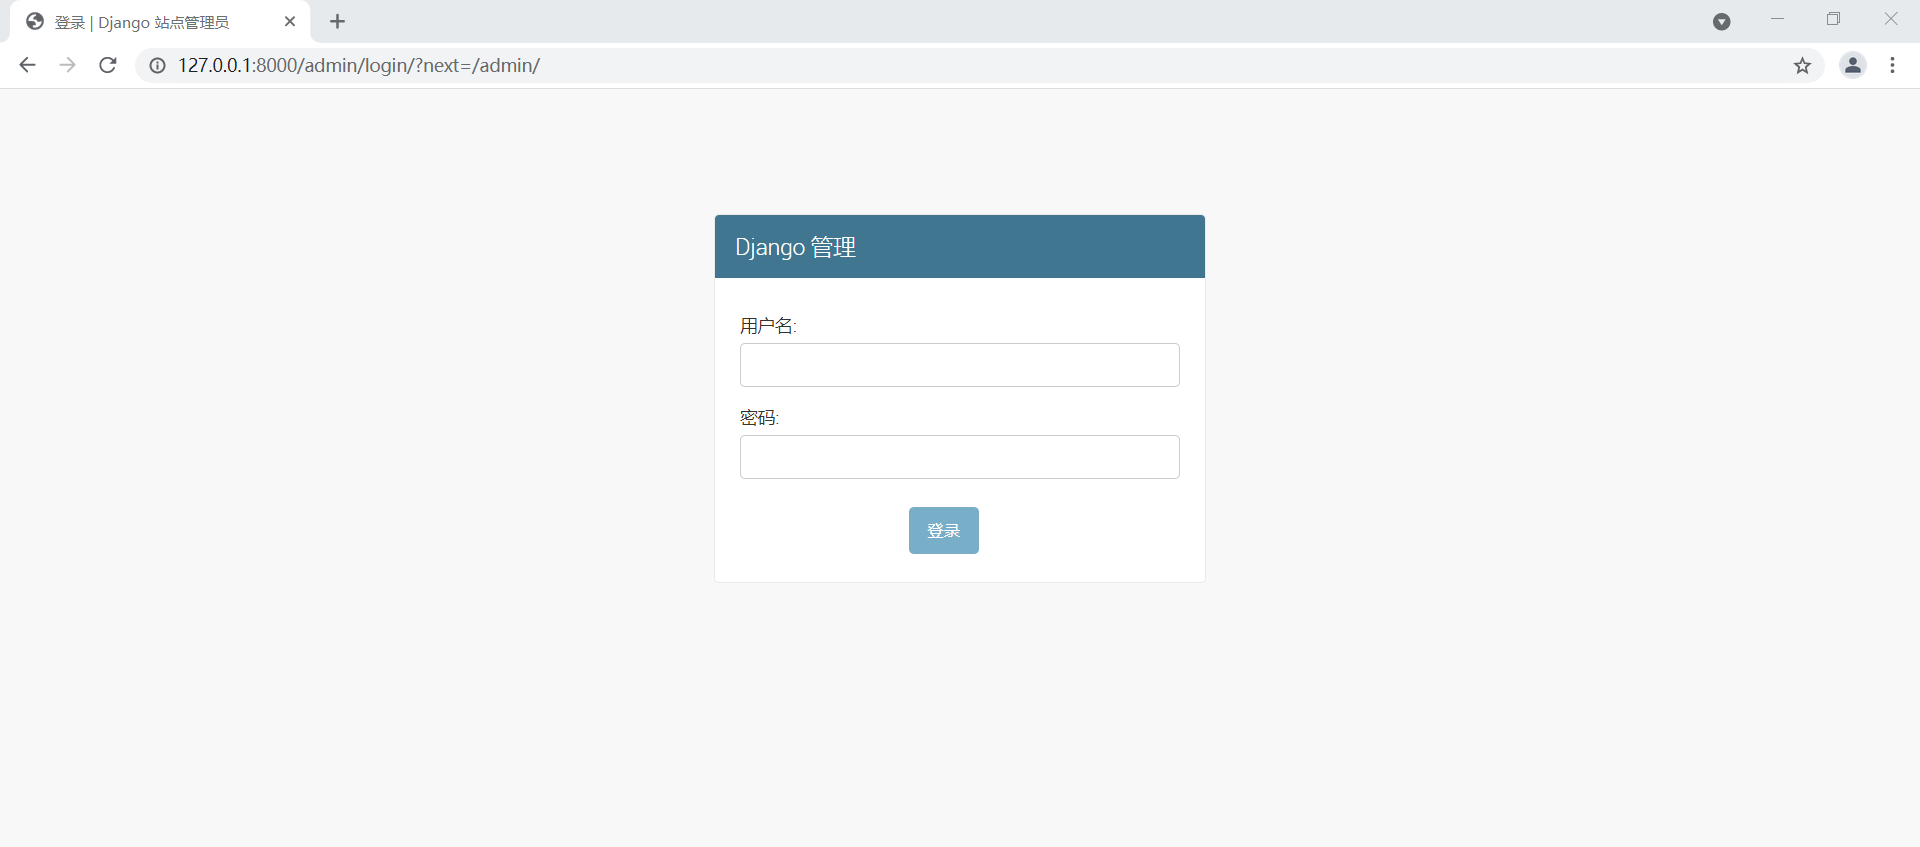This screenshot has height=847, width=1920.
Task: Focus the 密码 input field
Action: point(960,457)
